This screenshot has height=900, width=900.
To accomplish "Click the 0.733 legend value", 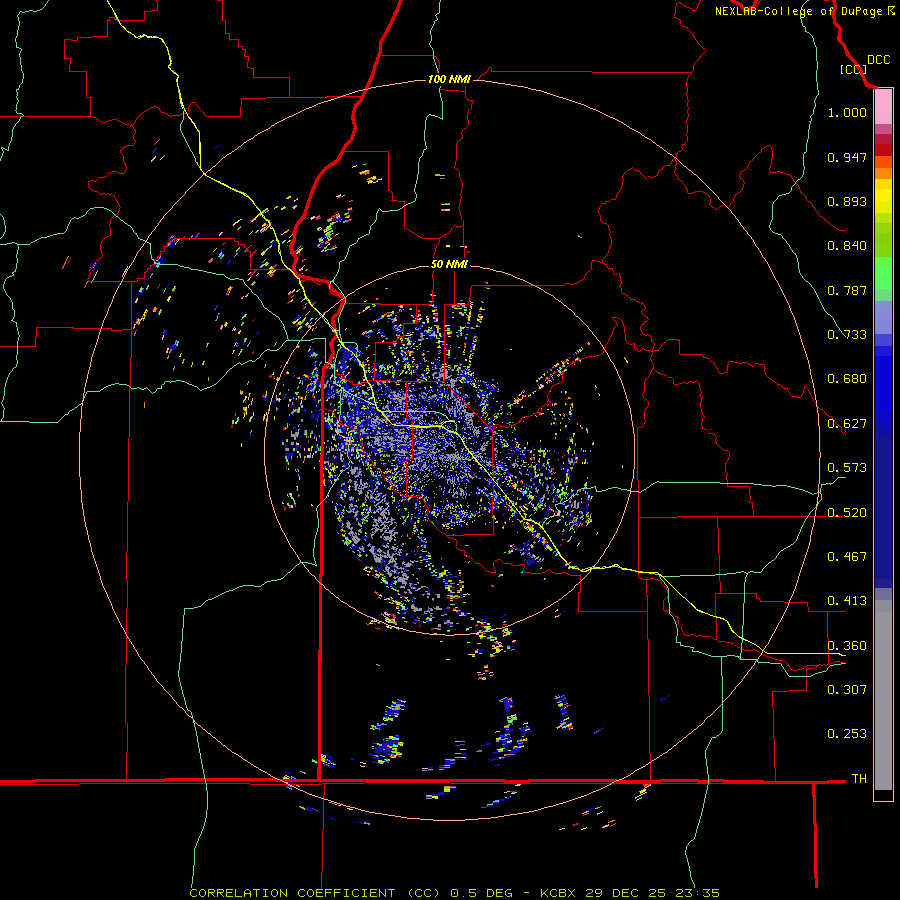I will tap(847, 335).
